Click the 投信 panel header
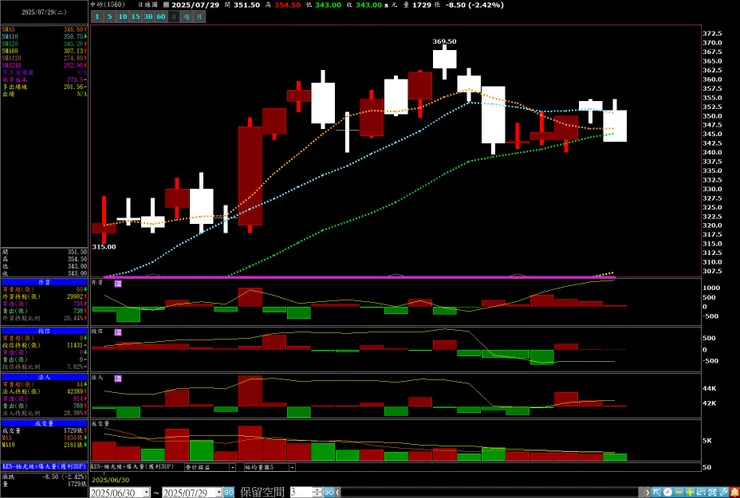 coord(44,331)
